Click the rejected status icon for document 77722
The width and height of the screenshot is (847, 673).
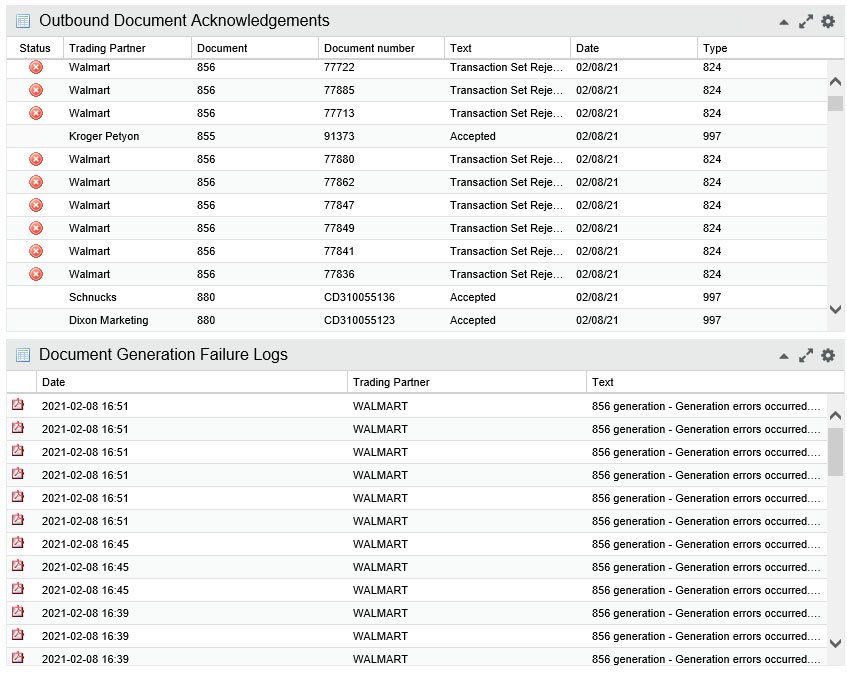36,67
